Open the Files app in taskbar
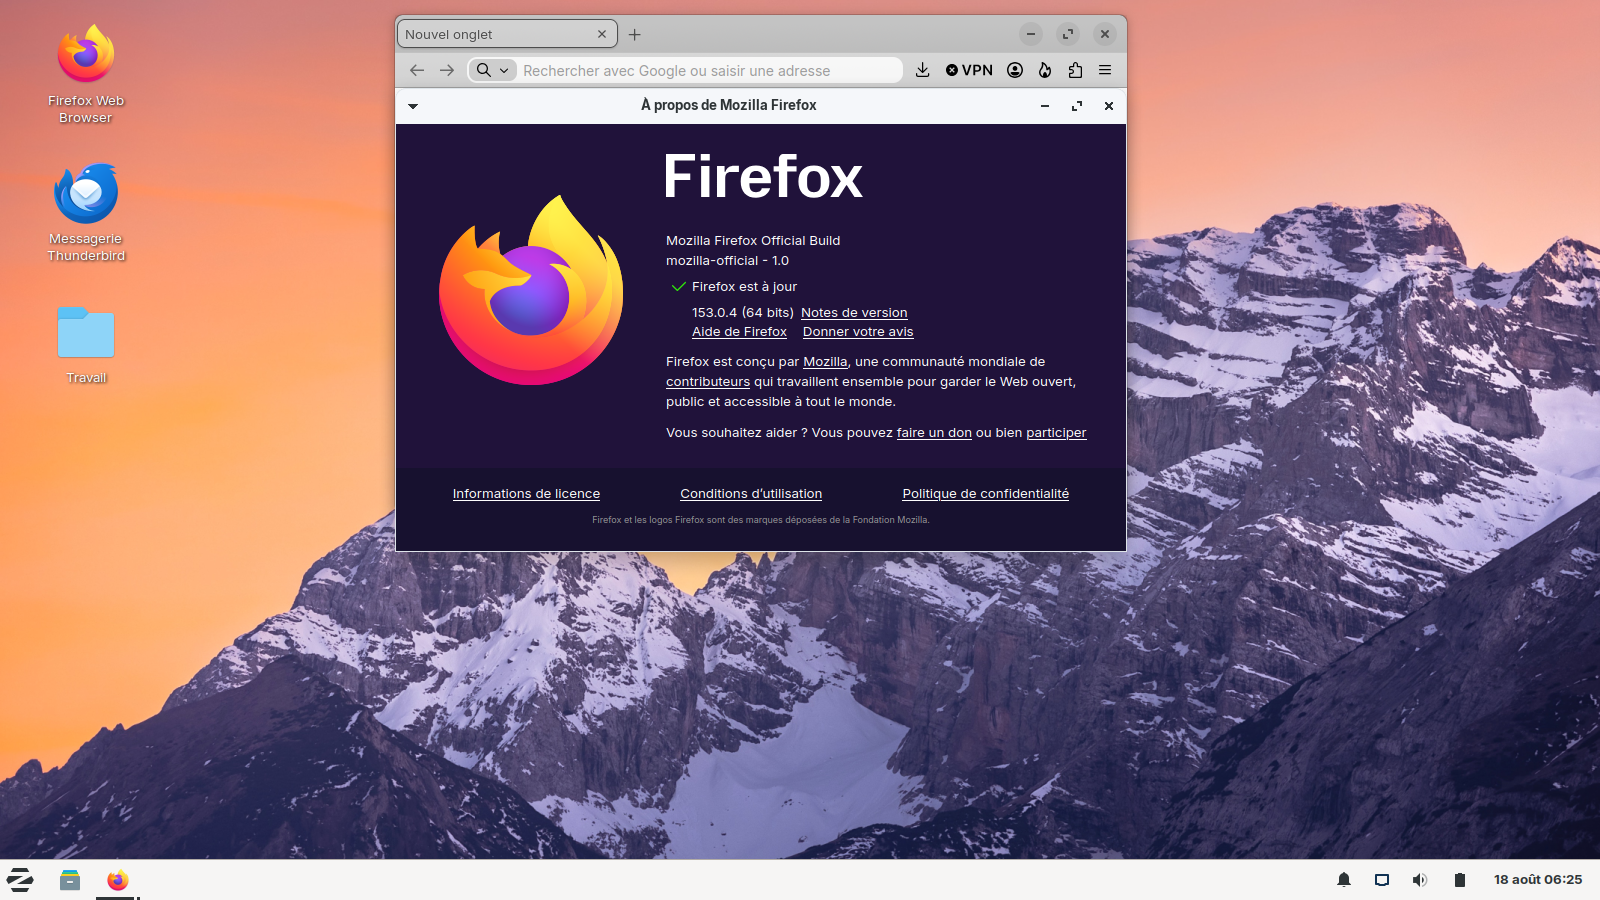1600x900 pixels. (x=69, y=880)
